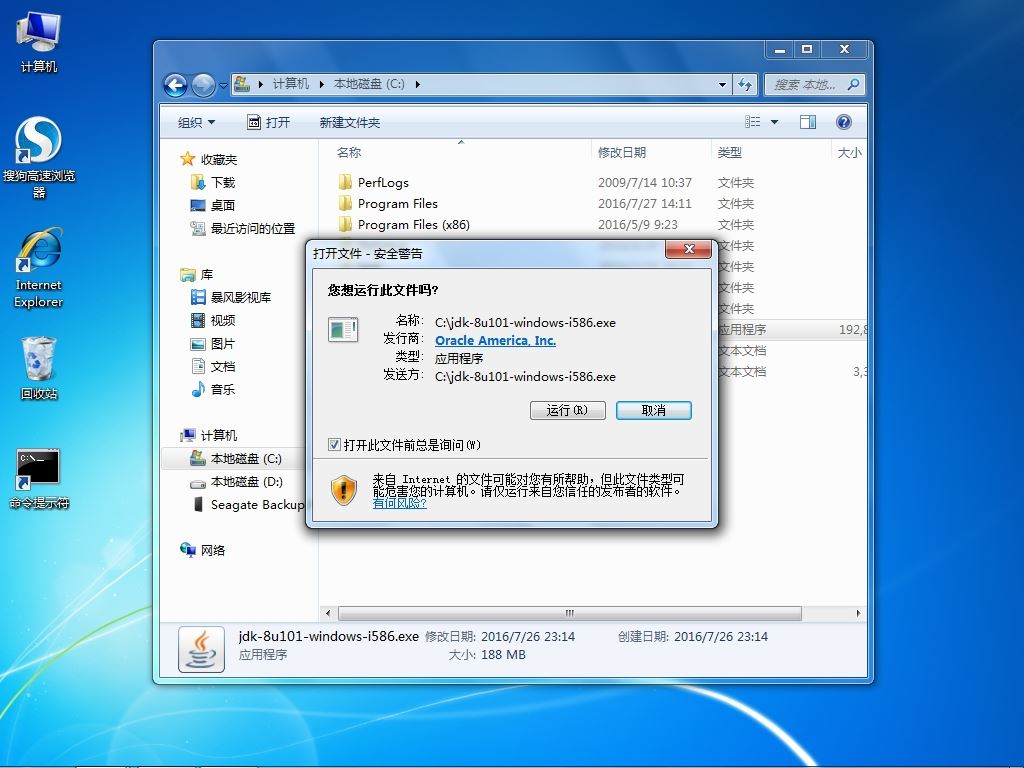Click the security shield warning icon

344,490
